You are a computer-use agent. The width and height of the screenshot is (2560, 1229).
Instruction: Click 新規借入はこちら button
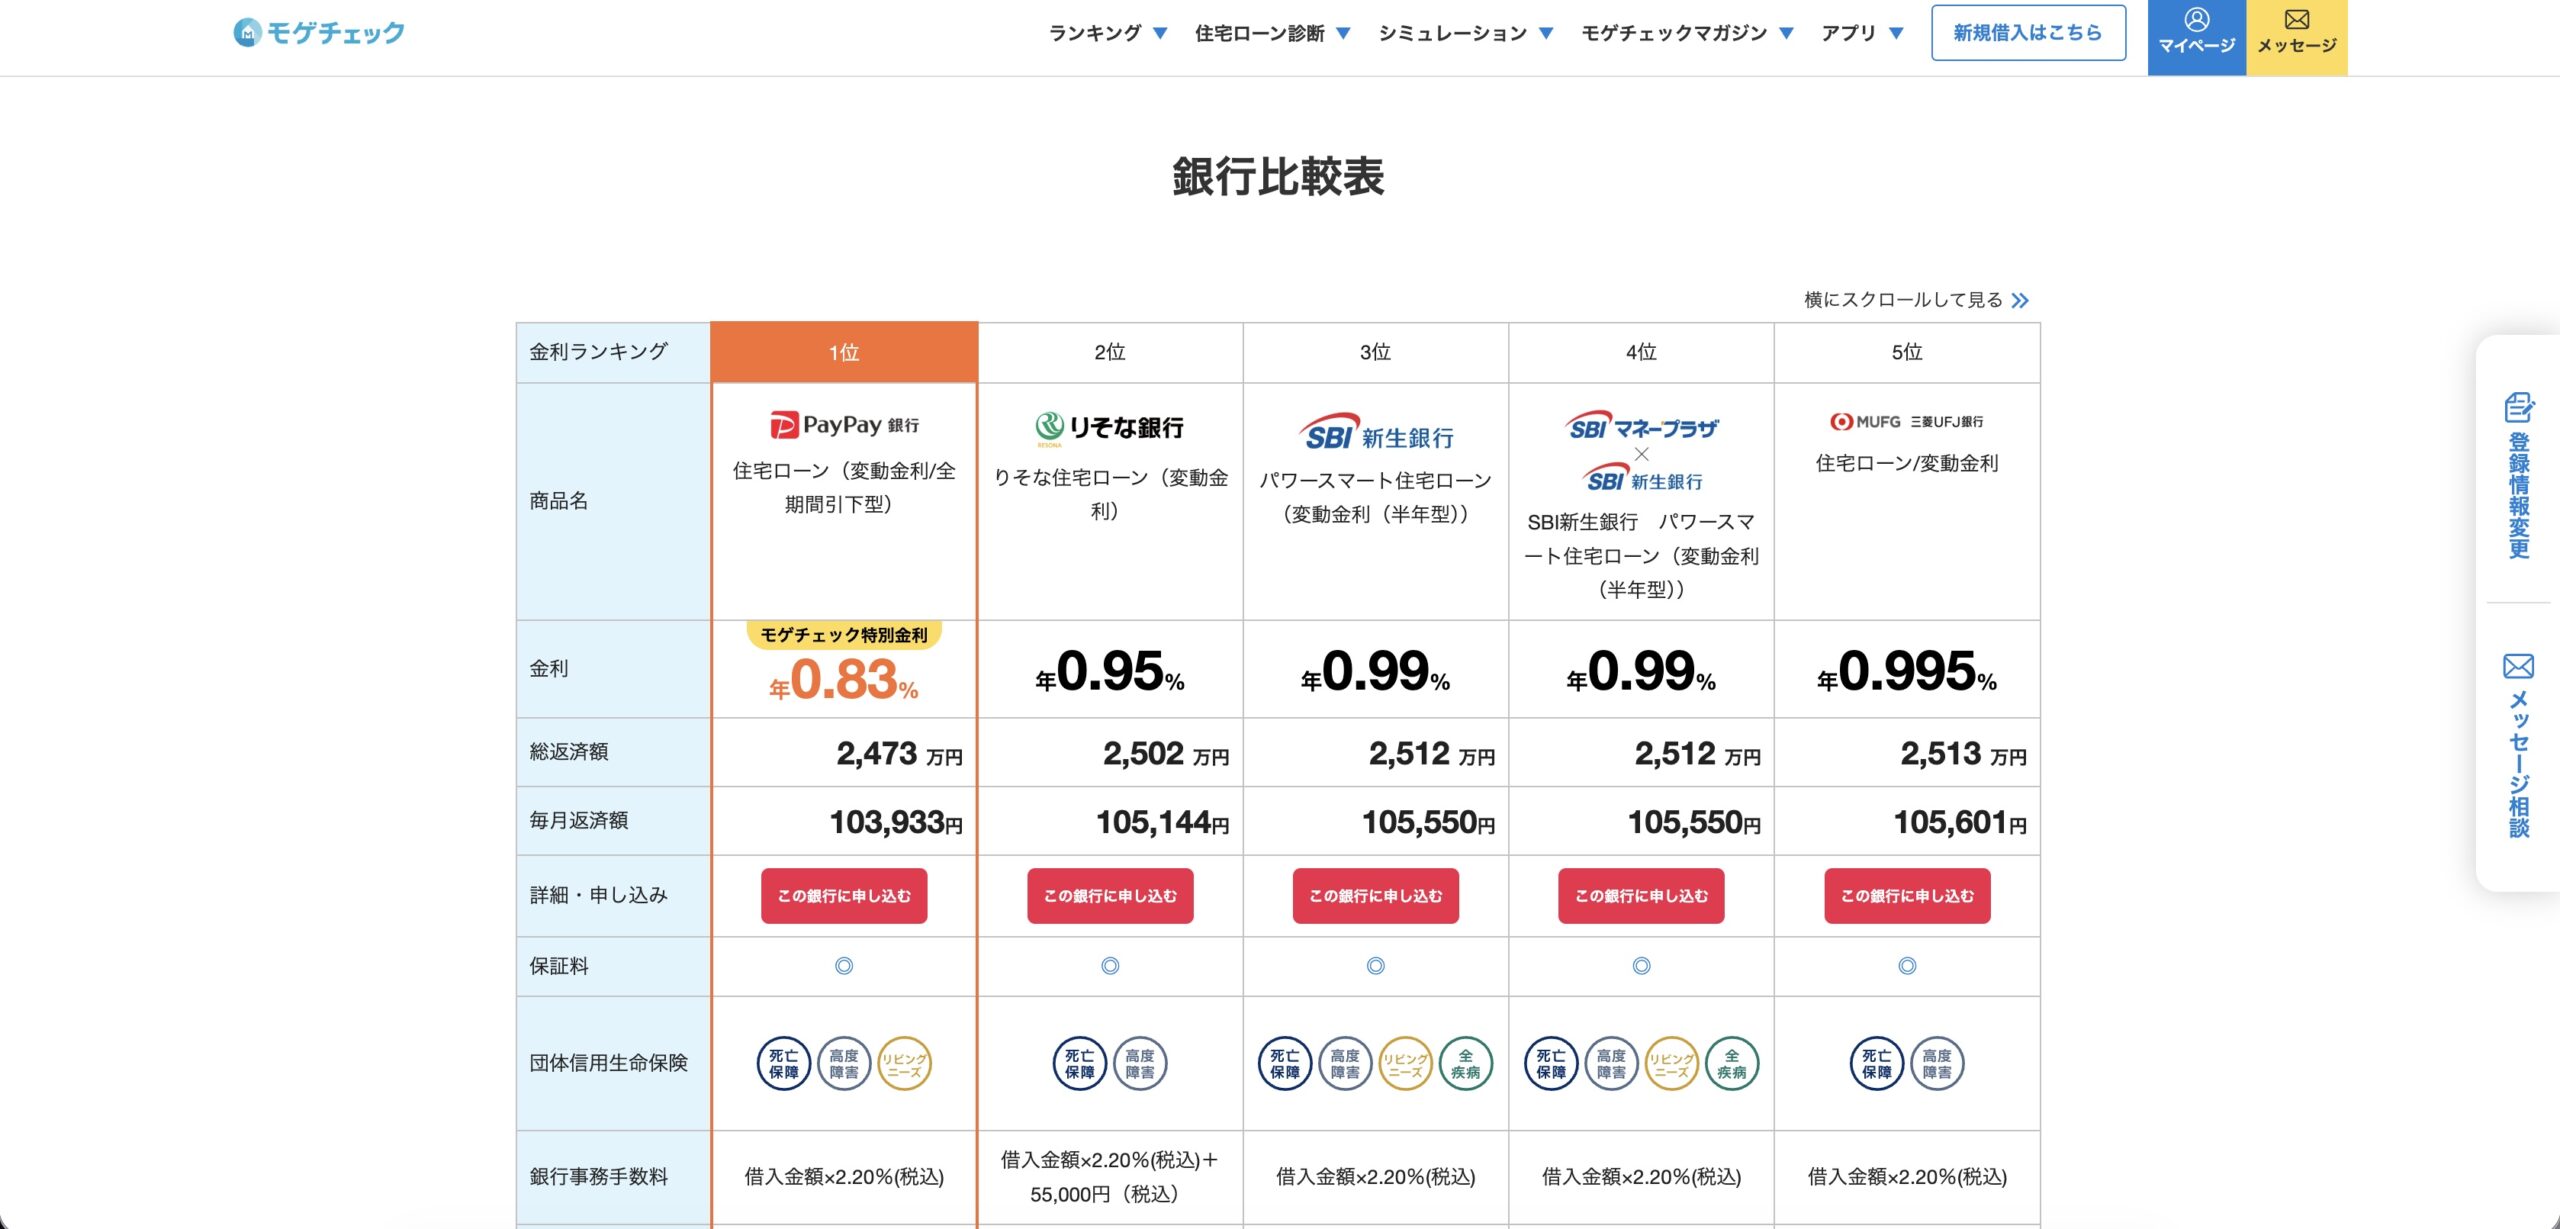(2028, 33)
